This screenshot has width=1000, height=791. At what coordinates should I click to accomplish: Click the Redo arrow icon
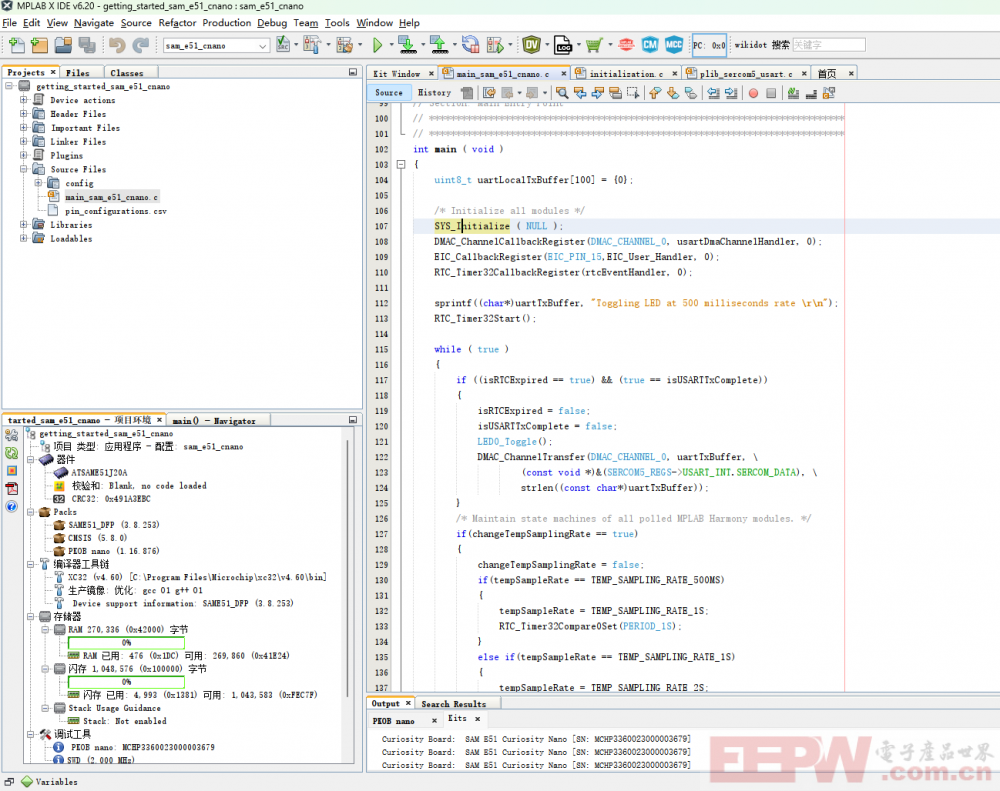coord(140,45)
